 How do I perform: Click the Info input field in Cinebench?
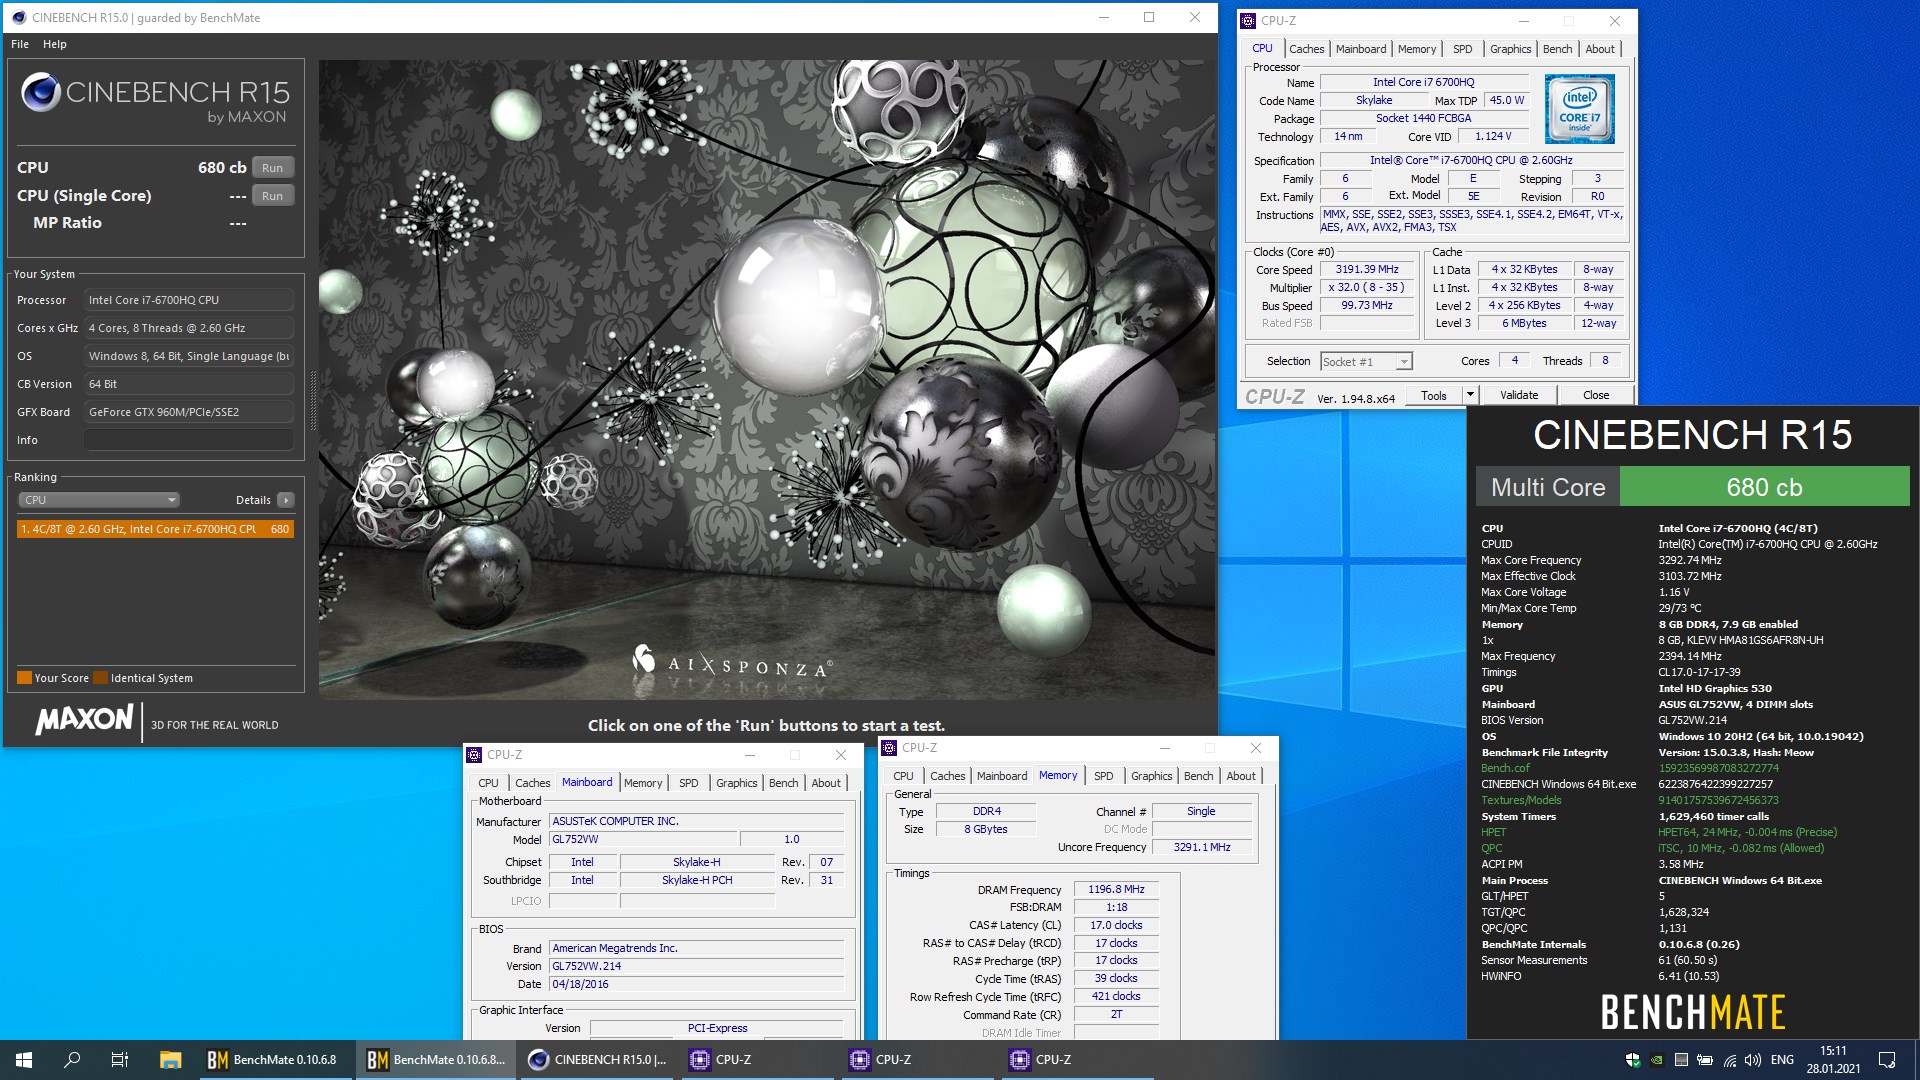tap(189, 440)
